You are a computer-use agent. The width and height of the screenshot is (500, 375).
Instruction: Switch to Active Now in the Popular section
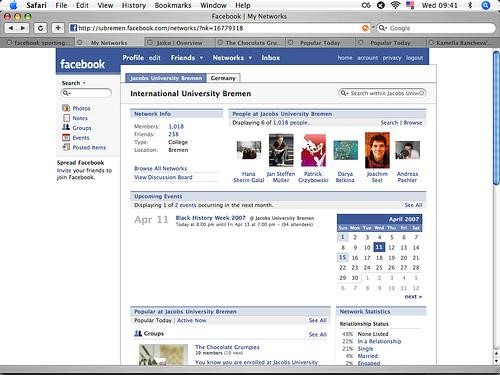(x=192, y=320)
